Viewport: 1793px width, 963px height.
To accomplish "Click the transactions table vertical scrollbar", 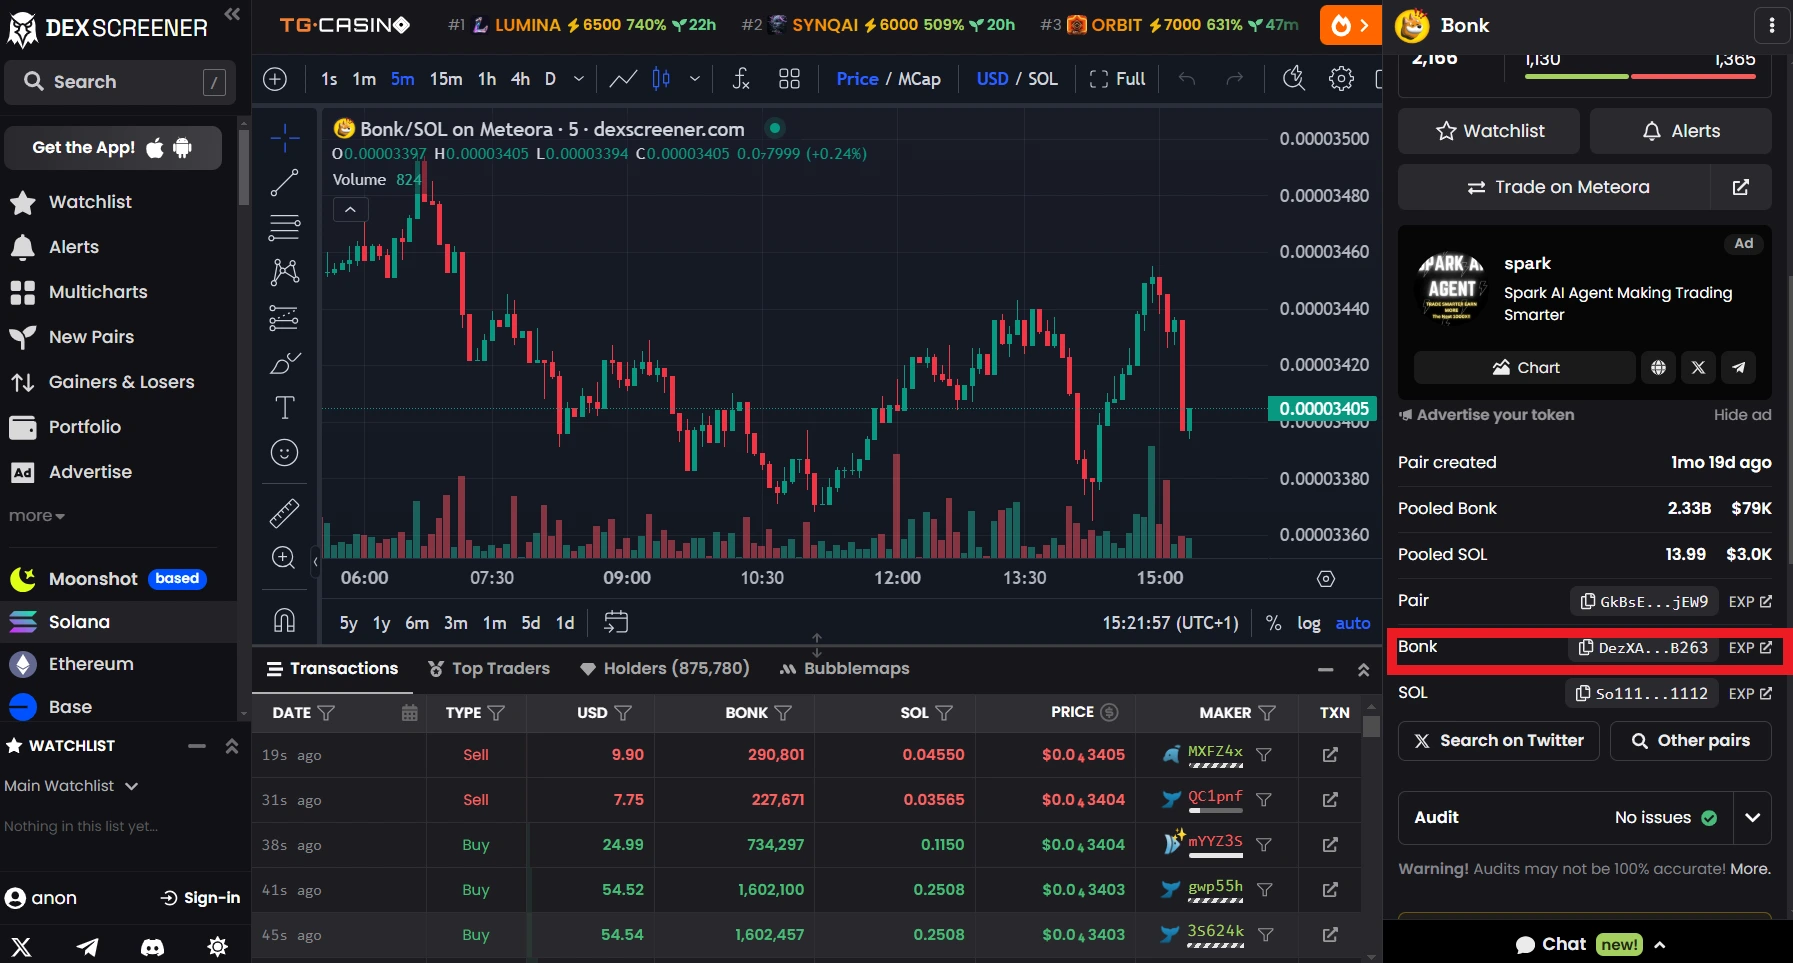I will (x=1371, y=728).
